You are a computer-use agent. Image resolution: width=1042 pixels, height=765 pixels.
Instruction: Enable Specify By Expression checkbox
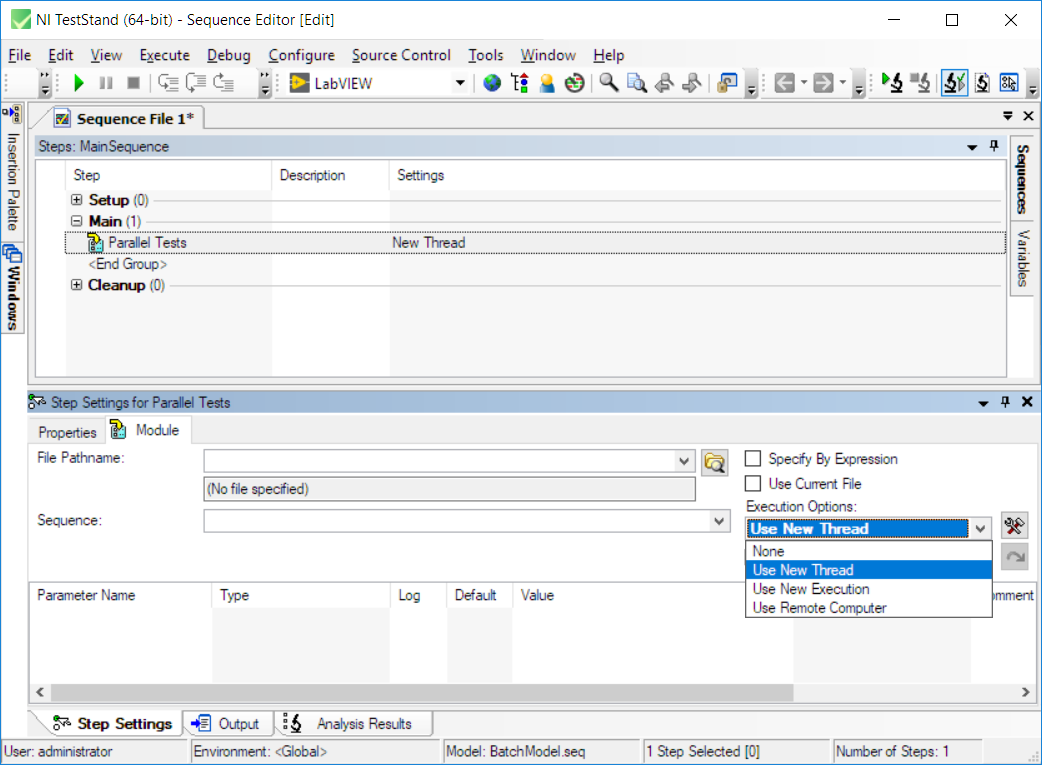pos(754,459)
